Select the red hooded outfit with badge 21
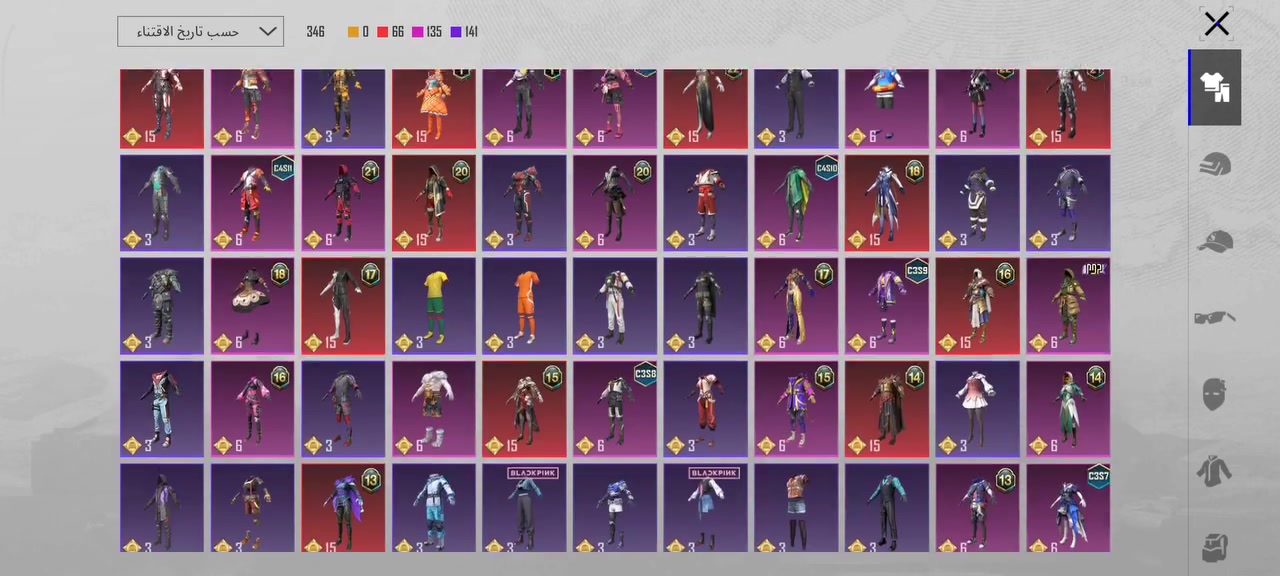 tap(343, 203)
